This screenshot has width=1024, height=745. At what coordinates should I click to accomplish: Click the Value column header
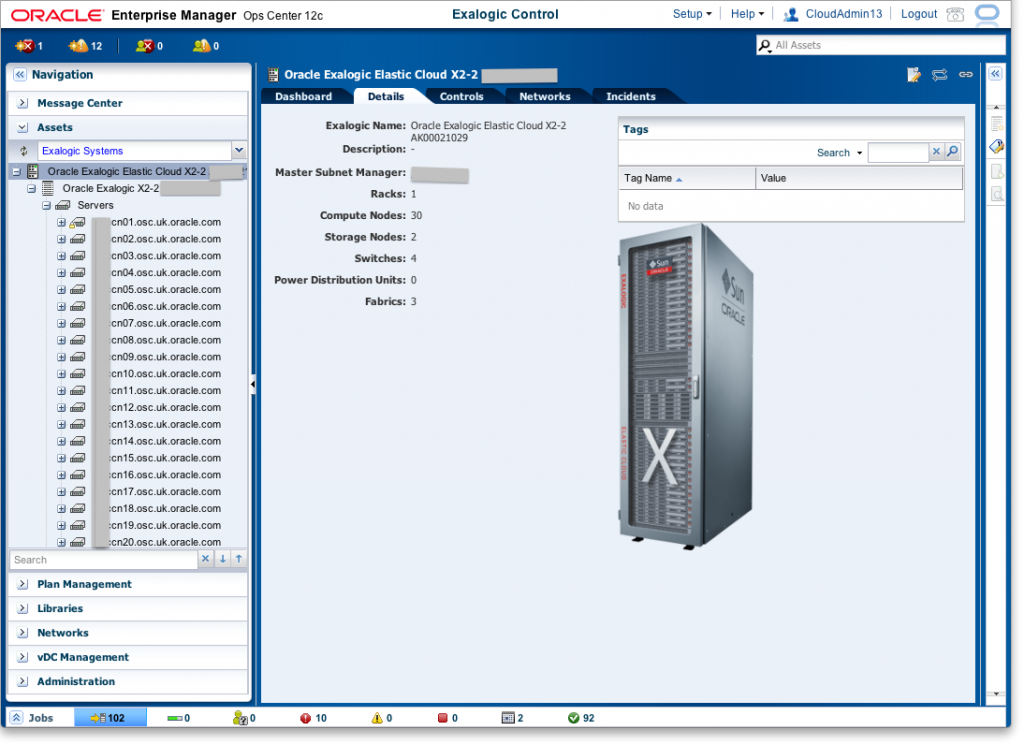pos(859,178)
